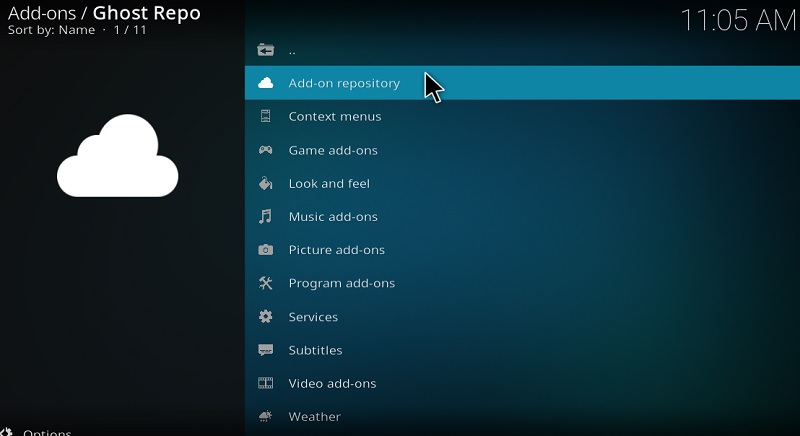Click the 11:05 AM clock
Screen dimensions: 800x436
(739, 21)
